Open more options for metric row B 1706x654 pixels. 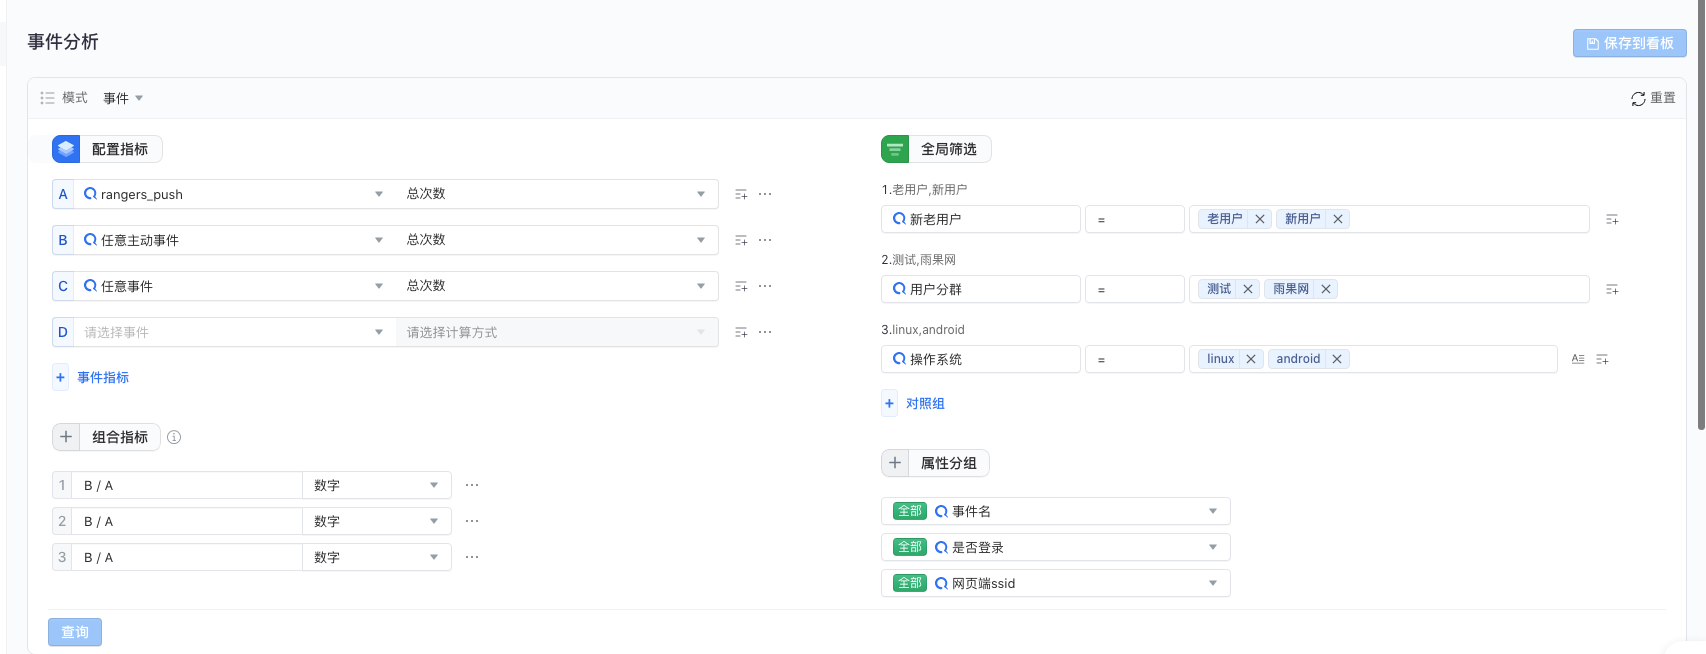coord(765,240)
